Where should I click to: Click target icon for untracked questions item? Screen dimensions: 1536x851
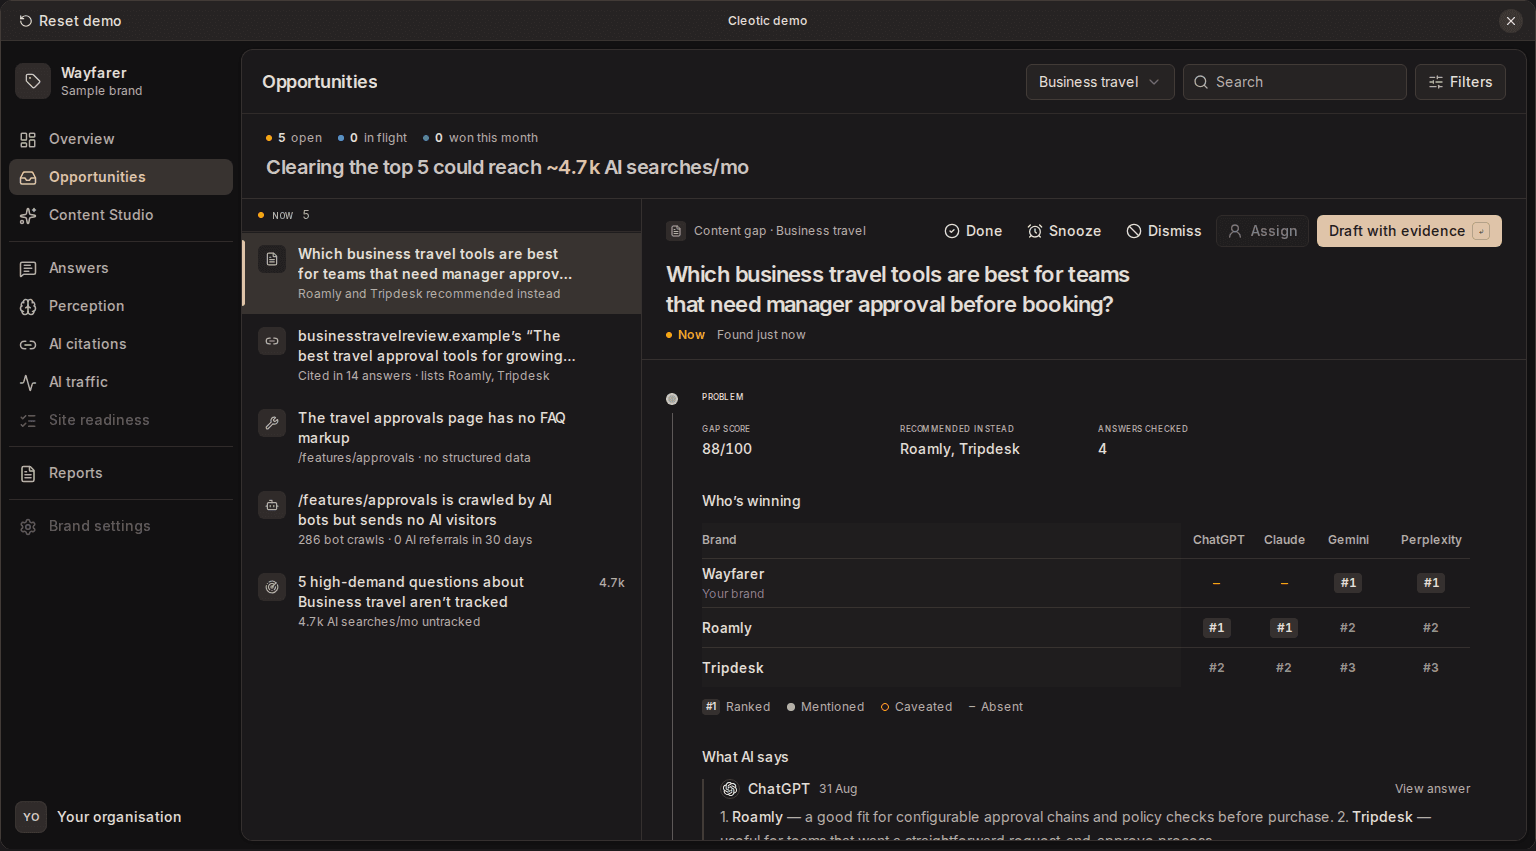pos(272,587)
